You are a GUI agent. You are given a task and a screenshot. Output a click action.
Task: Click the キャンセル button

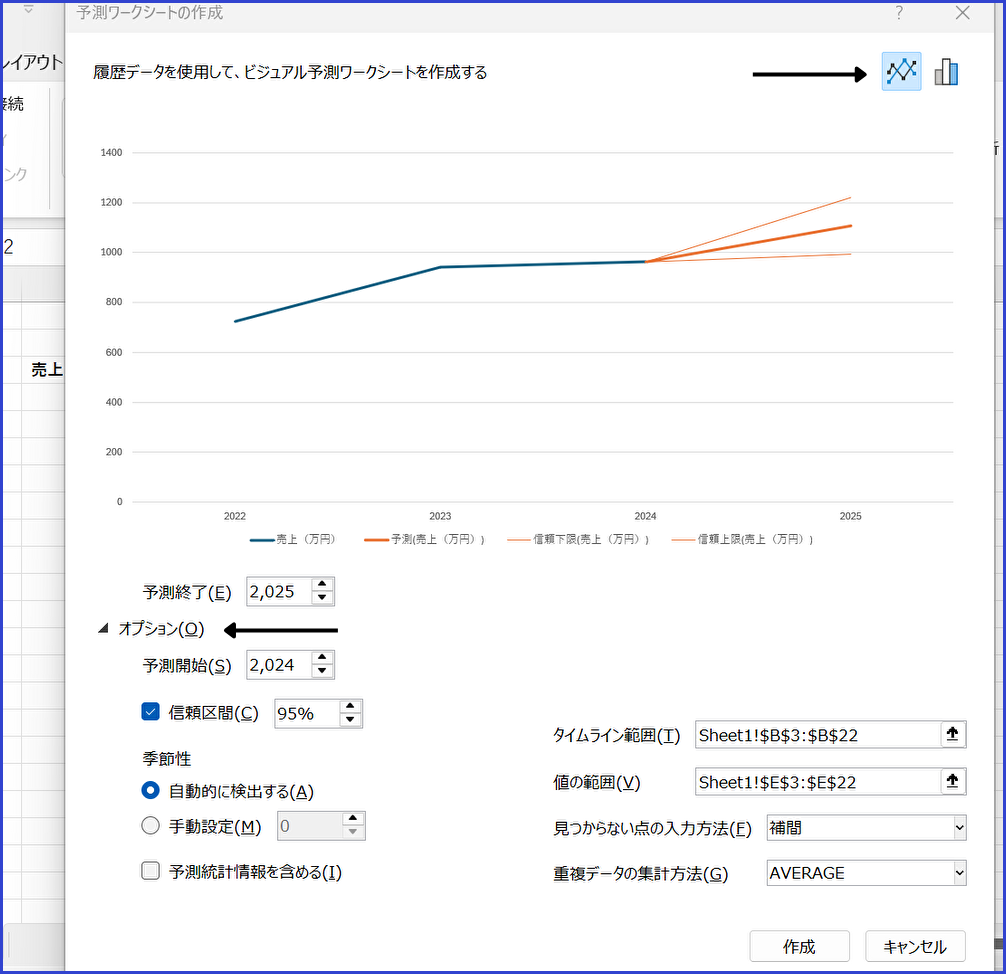(x=915, y=946)
